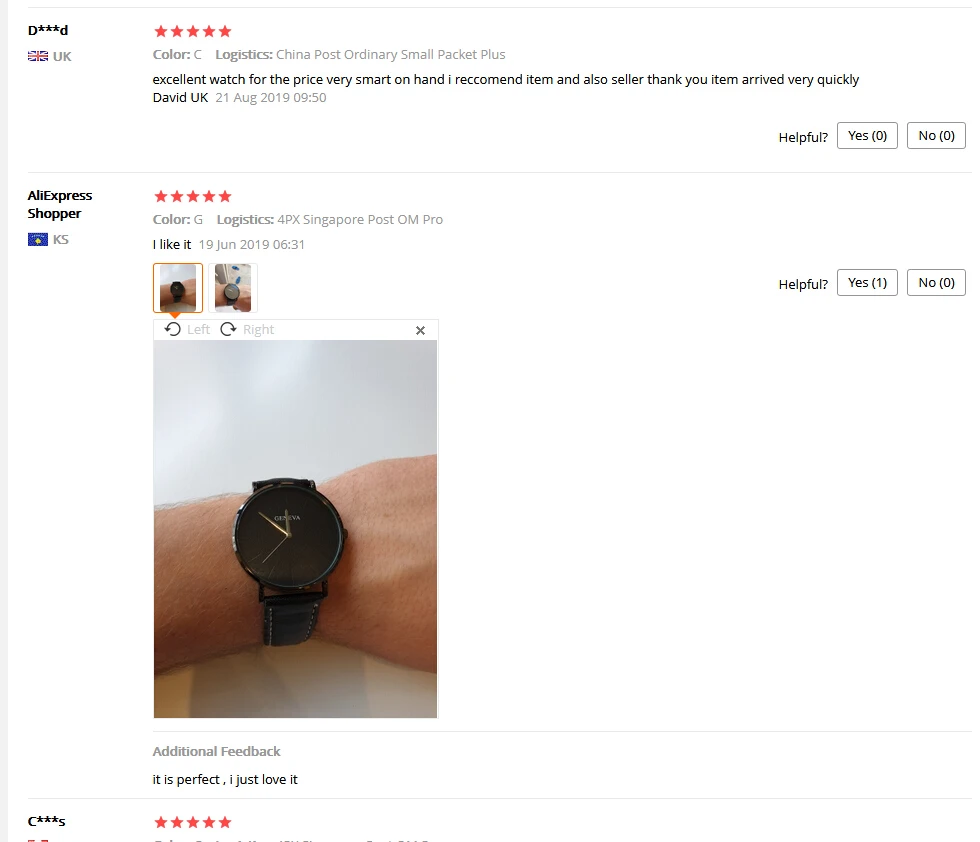Click the UK flag icon under D***d
Viewport: 980px width, 842px height.
tap(38, 56)
